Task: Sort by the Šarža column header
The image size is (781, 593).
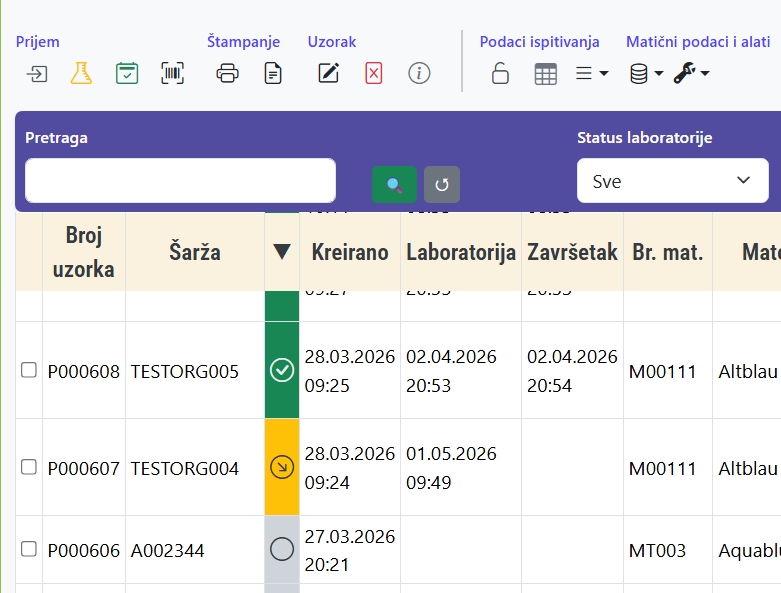Action: tap(195, 251)
